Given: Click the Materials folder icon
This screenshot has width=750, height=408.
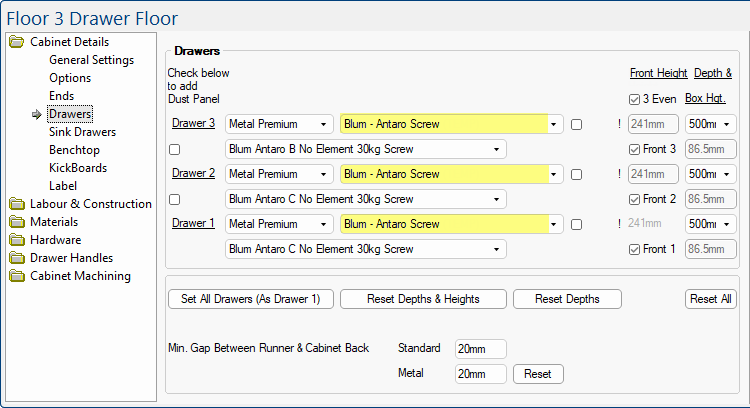Looking at the screenshot, I should [16, 222].
